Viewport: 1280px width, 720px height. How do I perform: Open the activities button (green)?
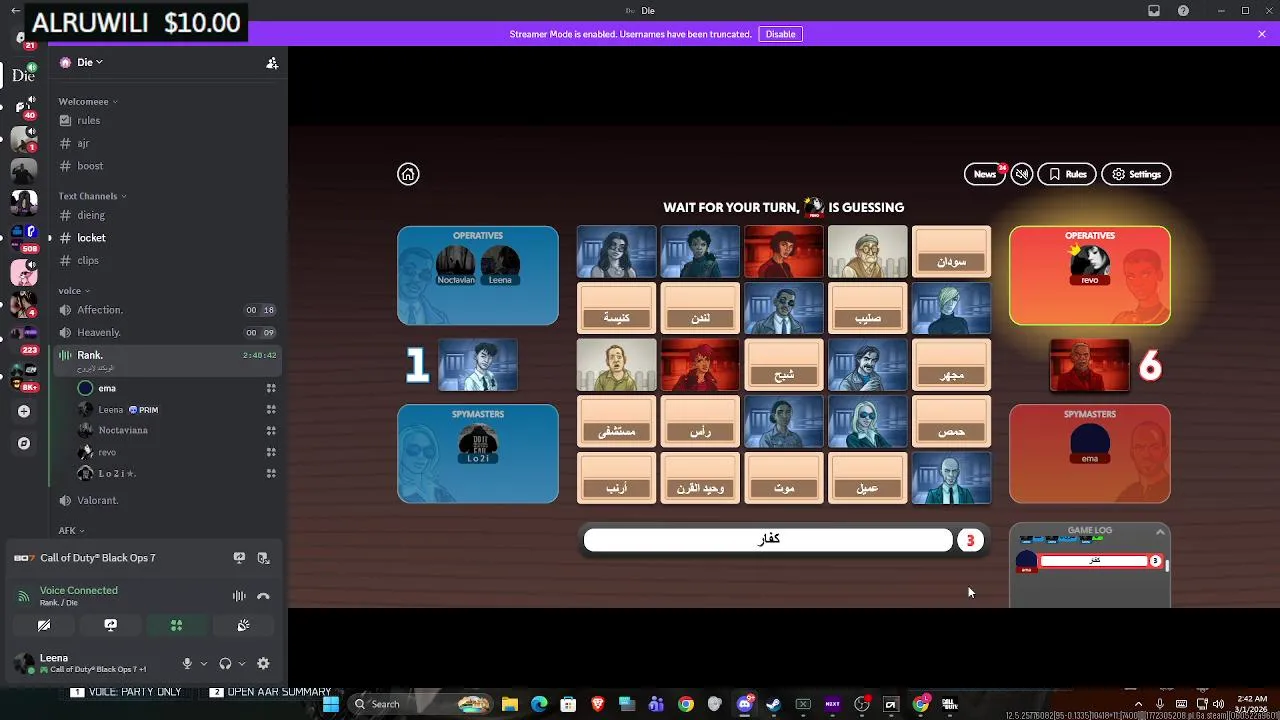click(176, 625)
